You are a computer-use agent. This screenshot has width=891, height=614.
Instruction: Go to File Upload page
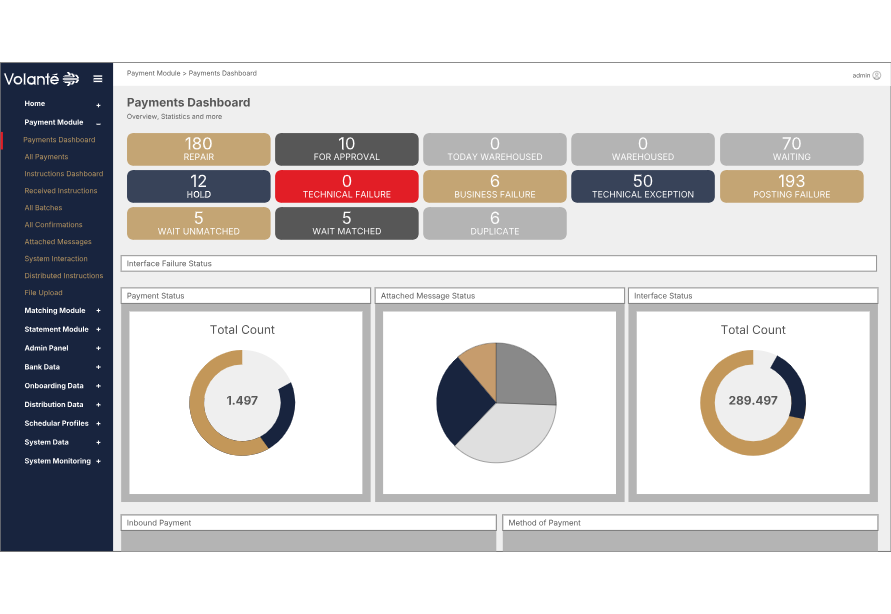click(x=43, y=293)
